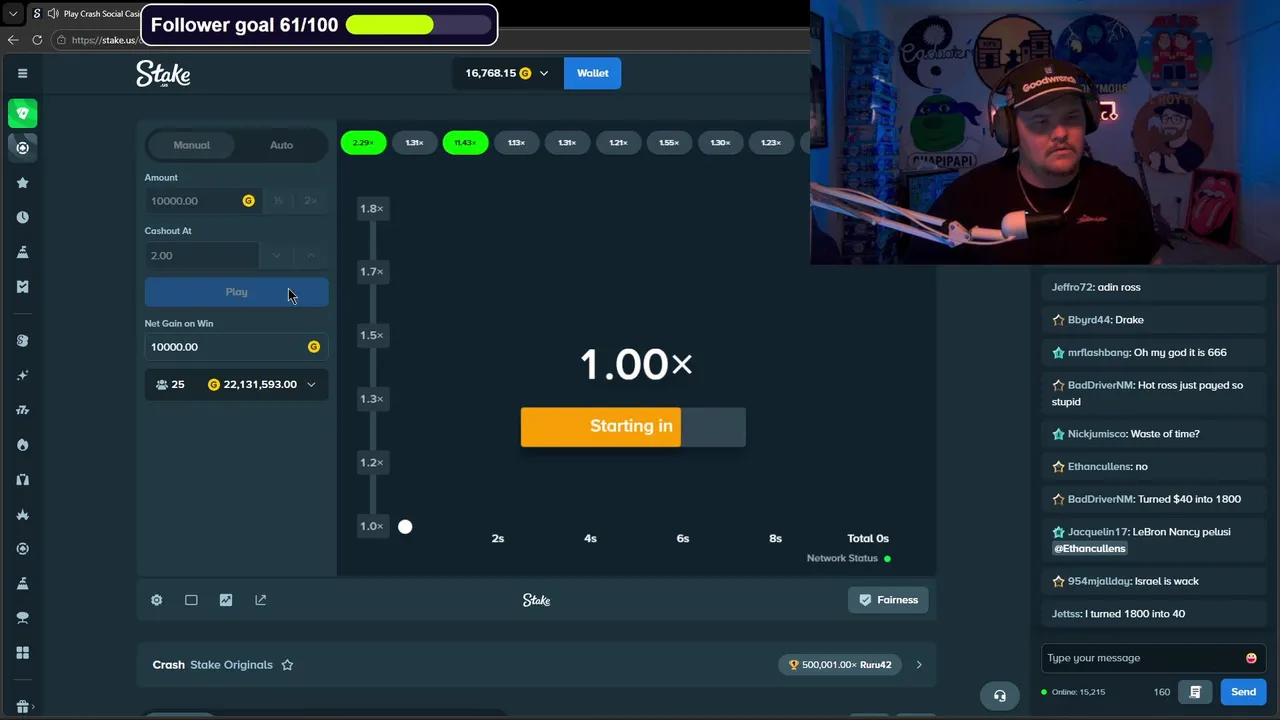Decrease Cashout At with down chevron
The image size is (1280, 720).
(x=276, y=256)
